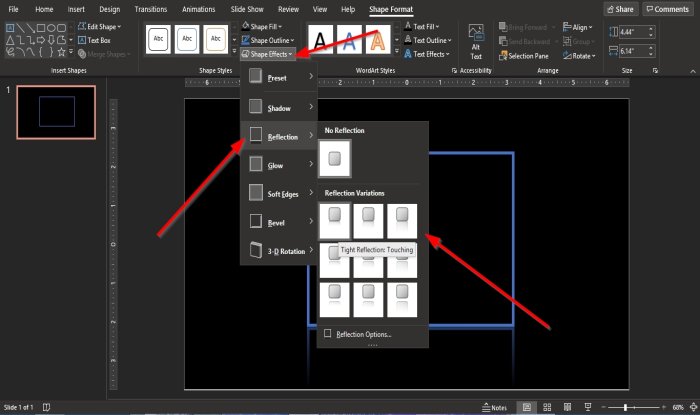Image resolution: width=700 pixels, height=415 pixels.
Task: Open the Transitions tab
Action: (150, 9)
